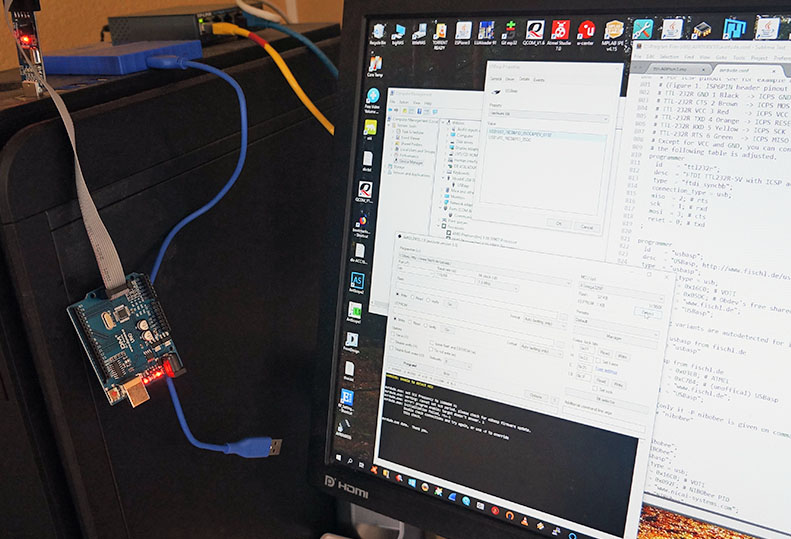Open the Free Video Volume desktop shortcut

[372, 100]
